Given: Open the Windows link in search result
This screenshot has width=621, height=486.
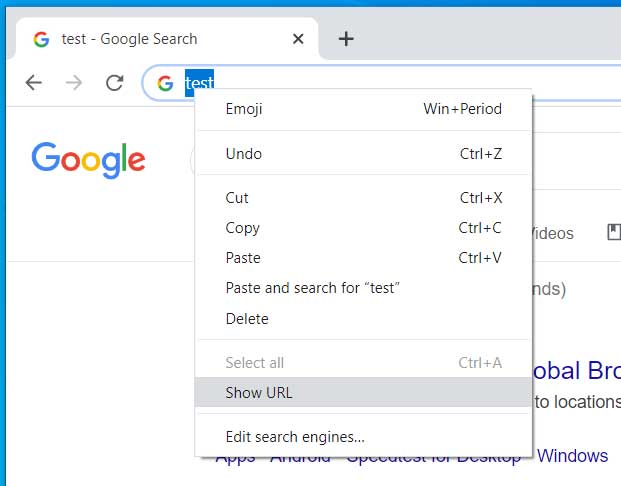Looking at the screenshot, I should point(572,456).
